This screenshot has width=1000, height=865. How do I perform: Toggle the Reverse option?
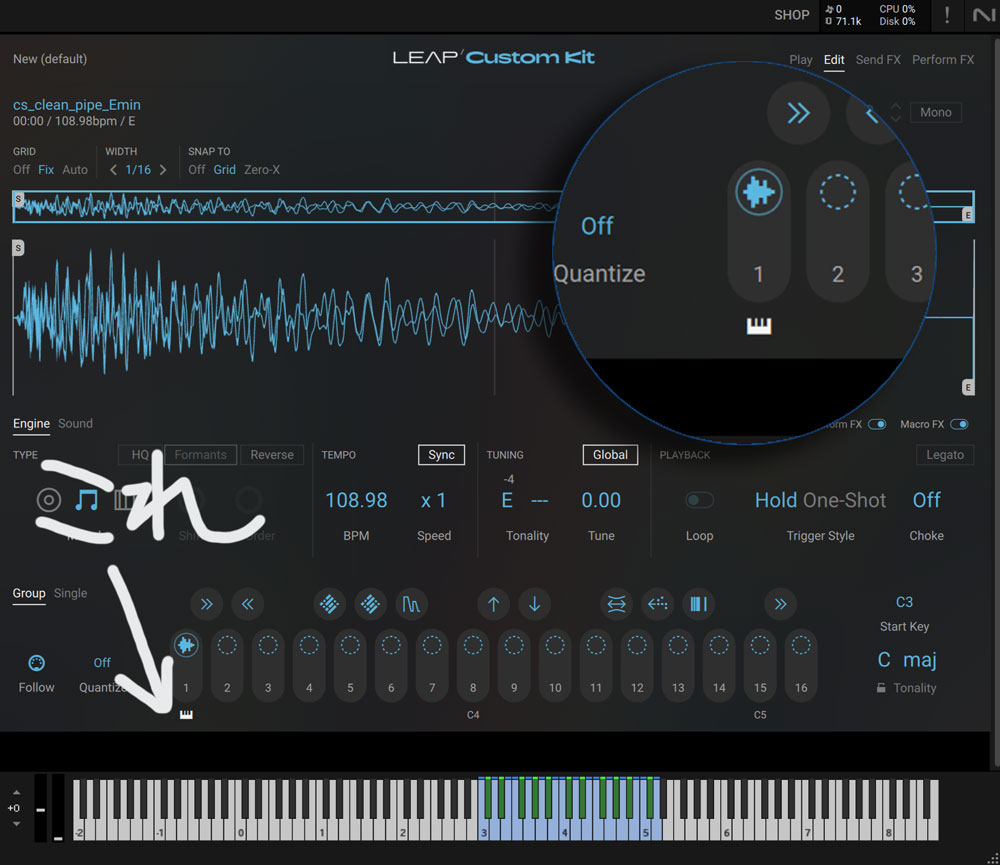click(272, 455)
